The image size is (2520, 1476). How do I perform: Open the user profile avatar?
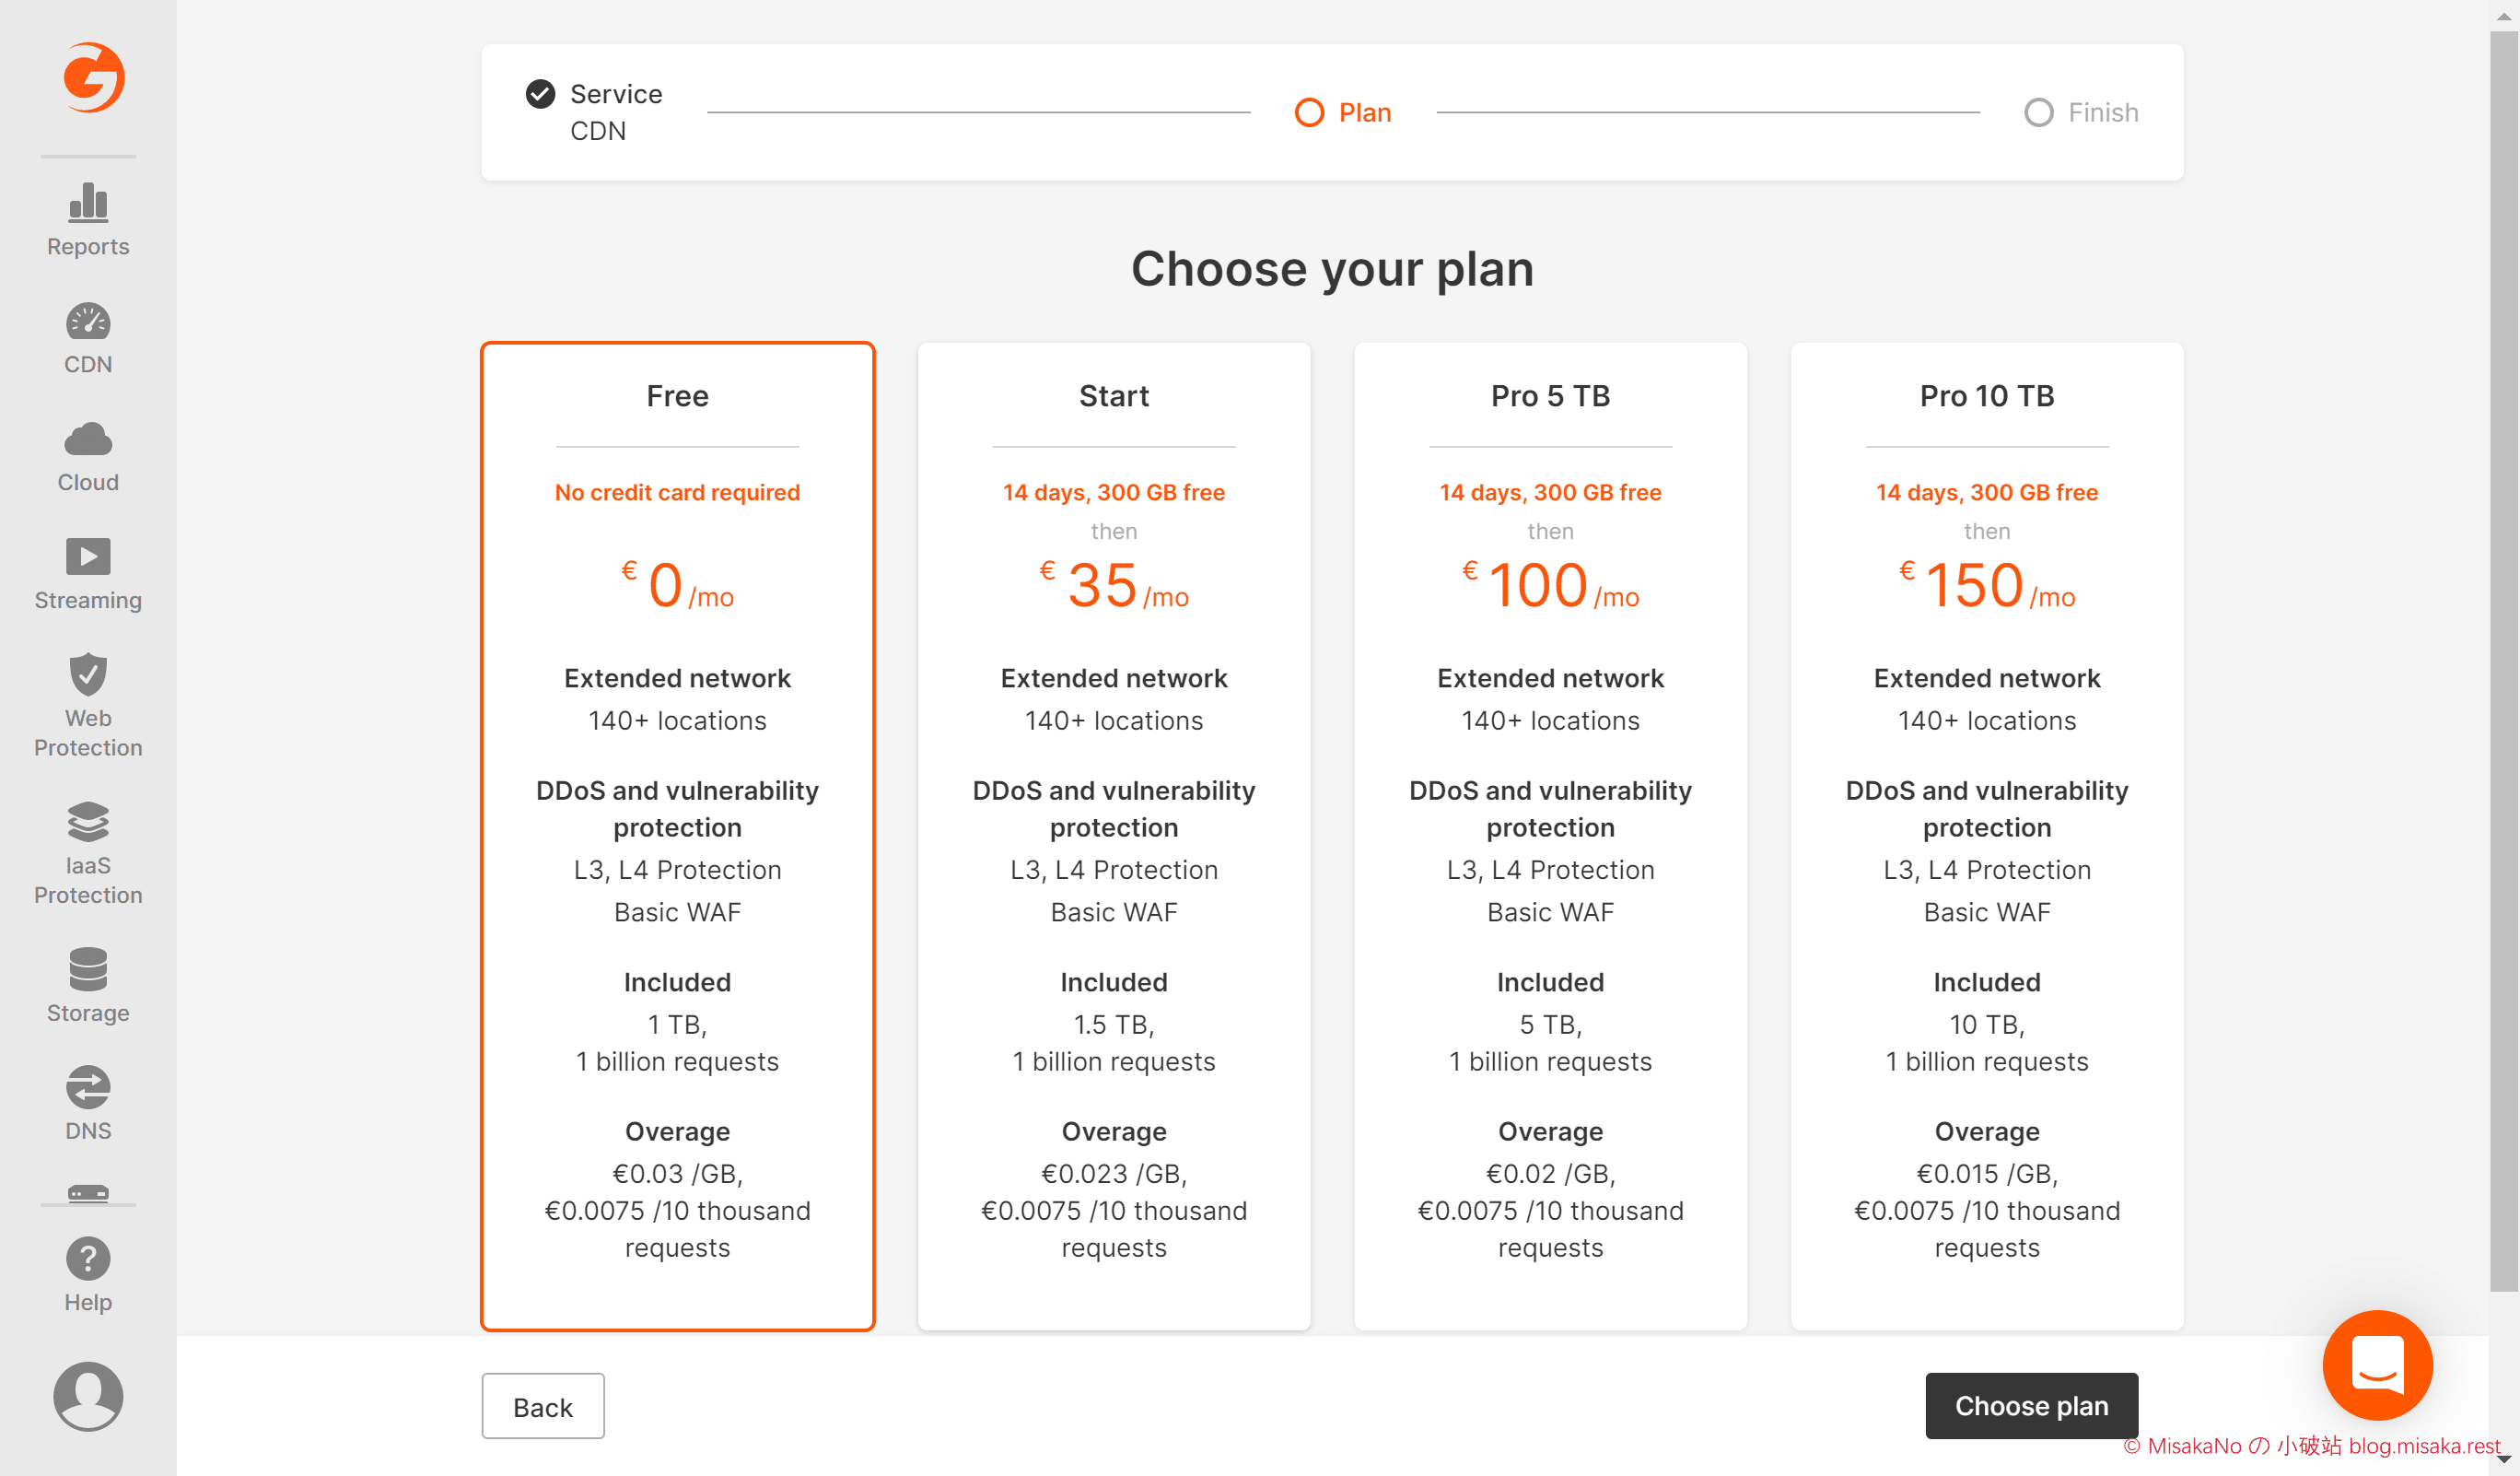(x=88, y=1396)
